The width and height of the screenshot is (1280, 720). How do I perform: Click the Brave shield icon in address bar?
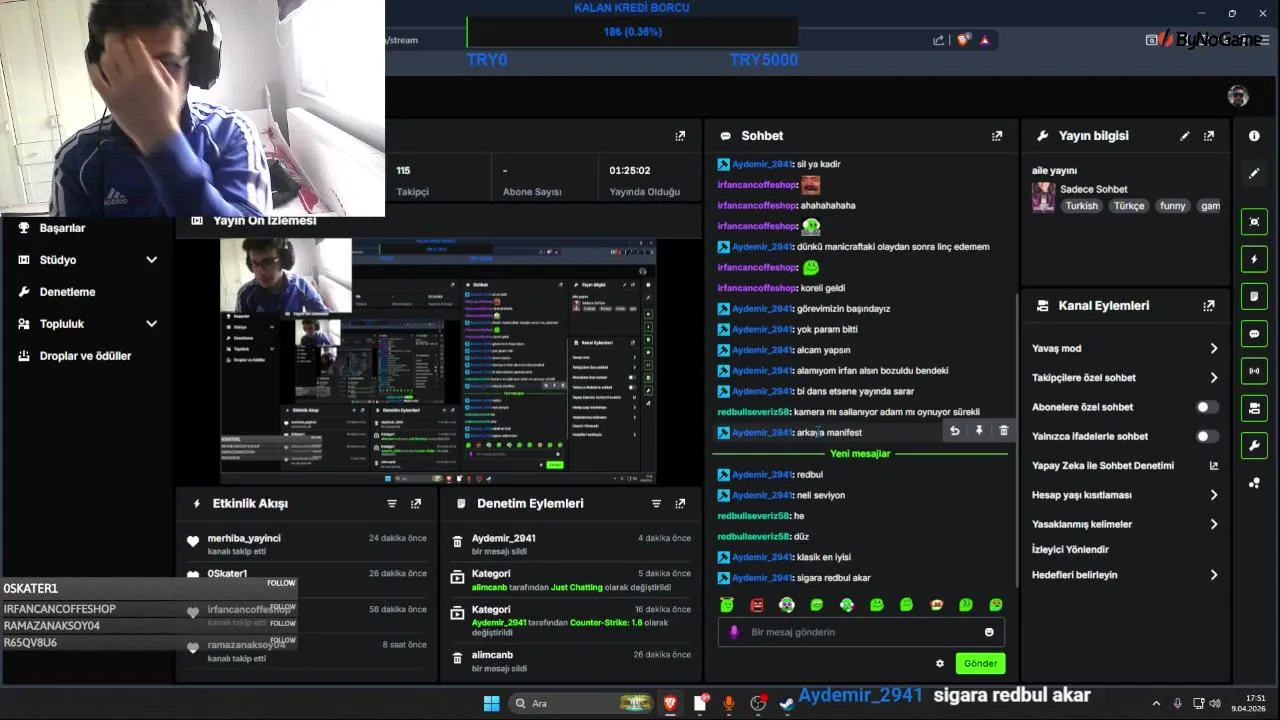coord(963,40)
